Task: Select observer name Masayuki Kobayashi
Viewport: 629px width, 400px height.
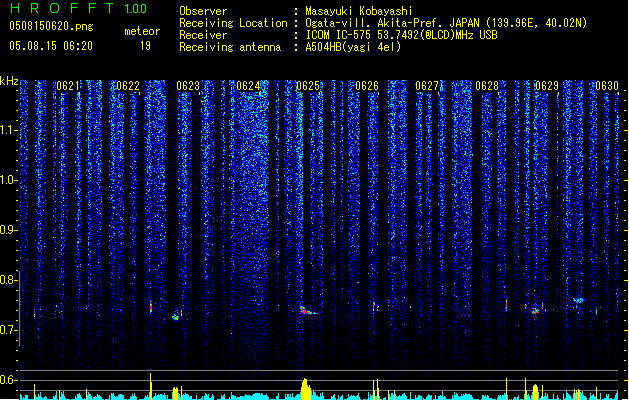Action: [359, 11]
